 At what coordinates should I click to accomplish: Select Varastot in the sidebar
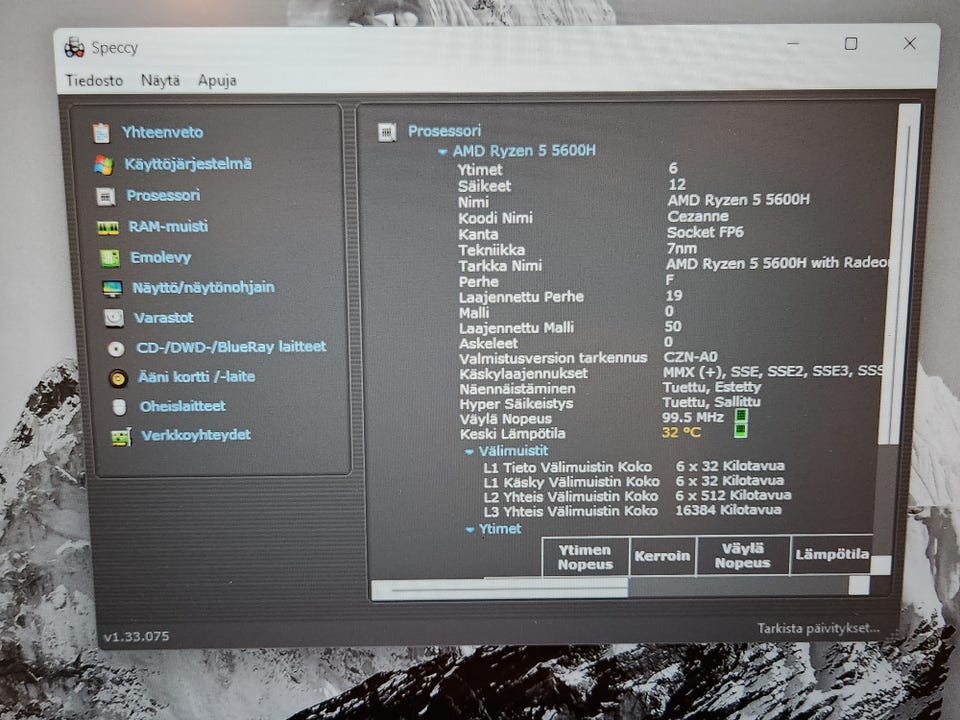164,317
